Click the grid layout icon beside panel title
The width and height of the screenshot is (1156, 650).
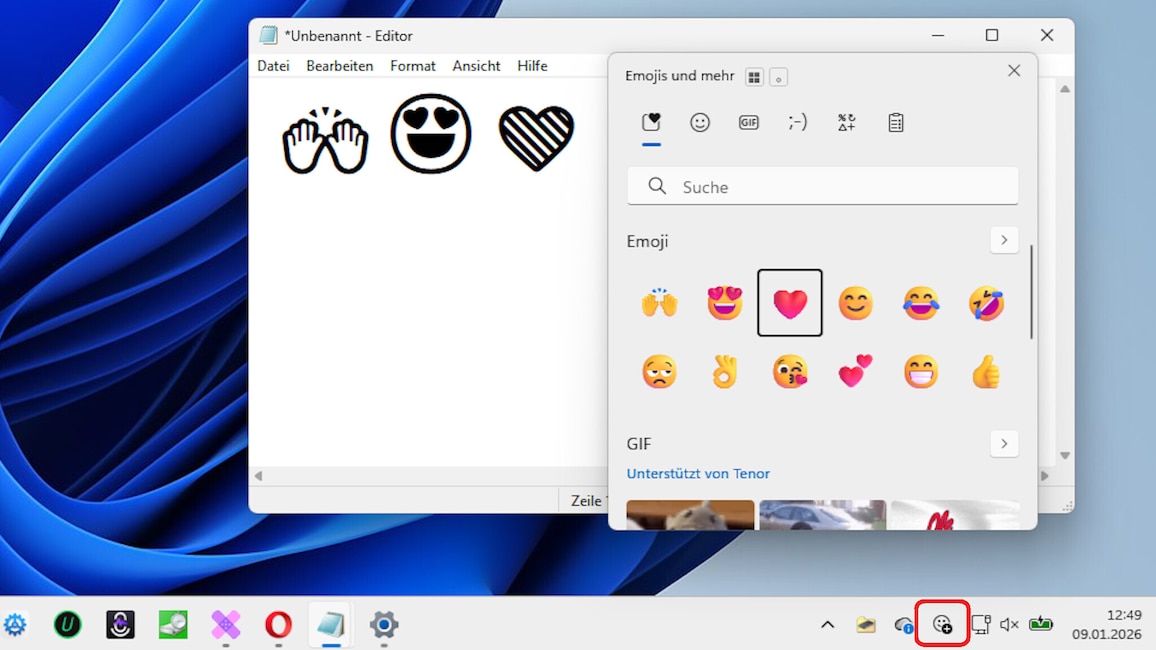pos(753,77)
